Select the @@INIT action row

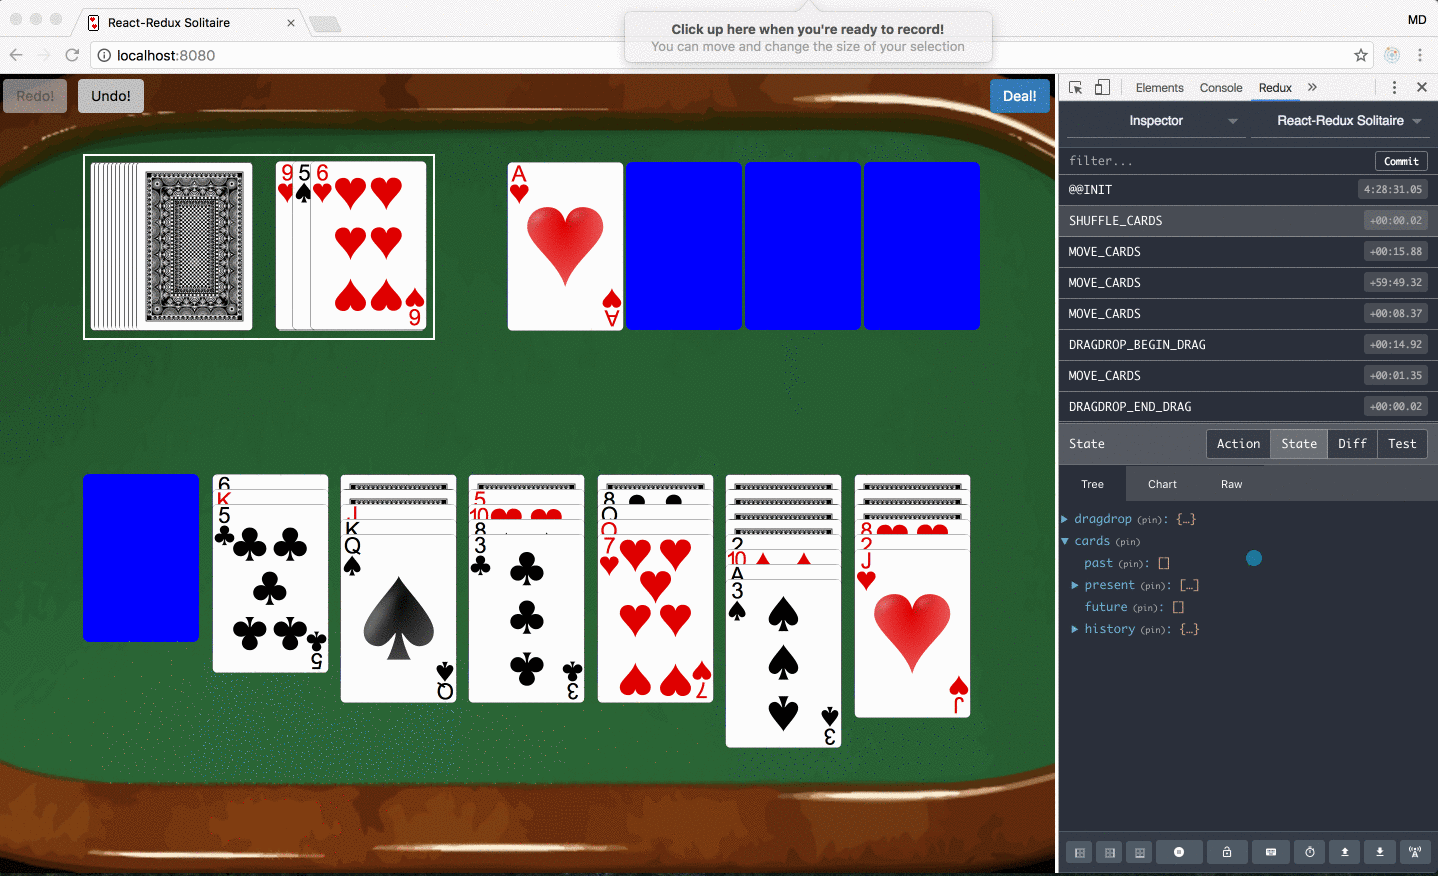1248,189
